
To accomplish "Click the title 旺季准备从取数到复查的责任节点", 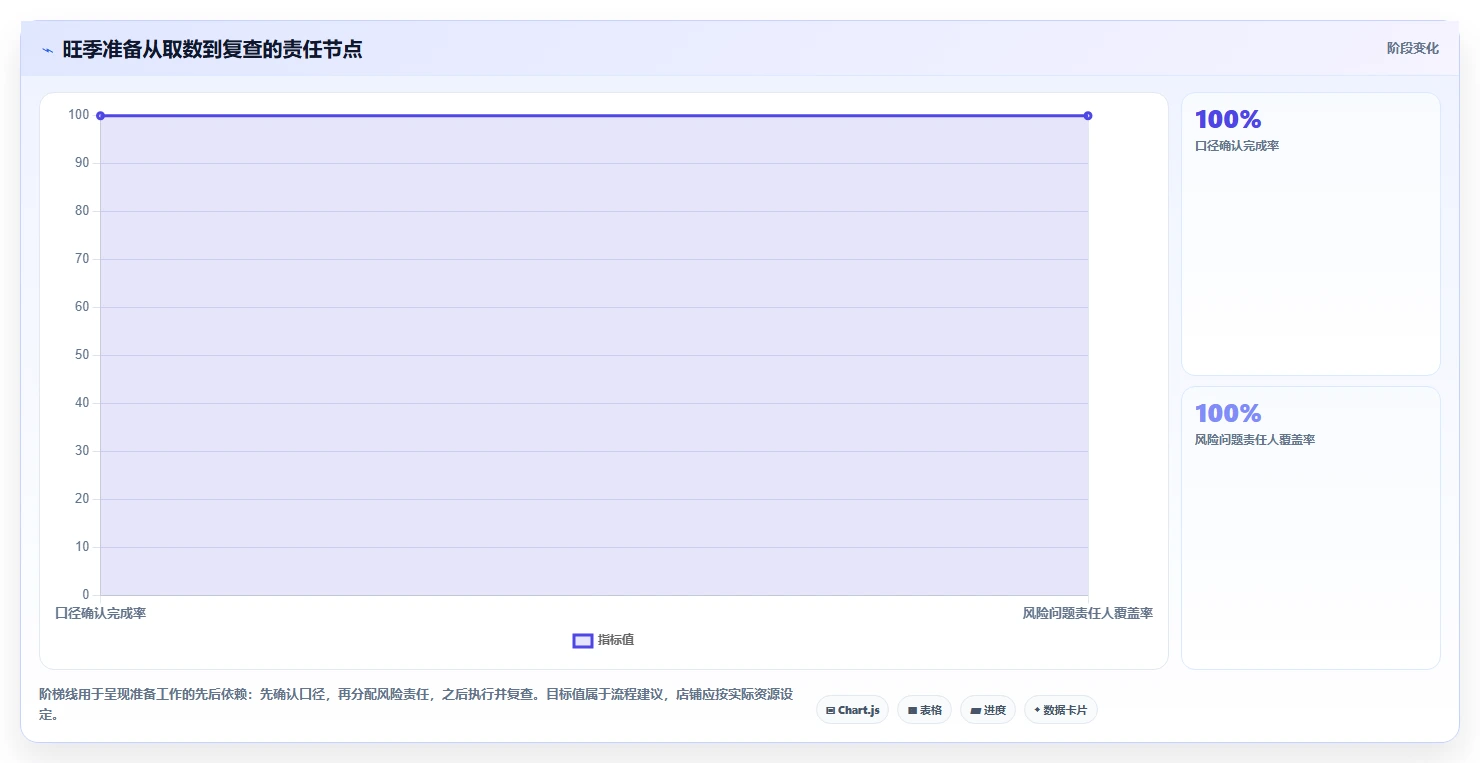I will [x=212, y=49].
